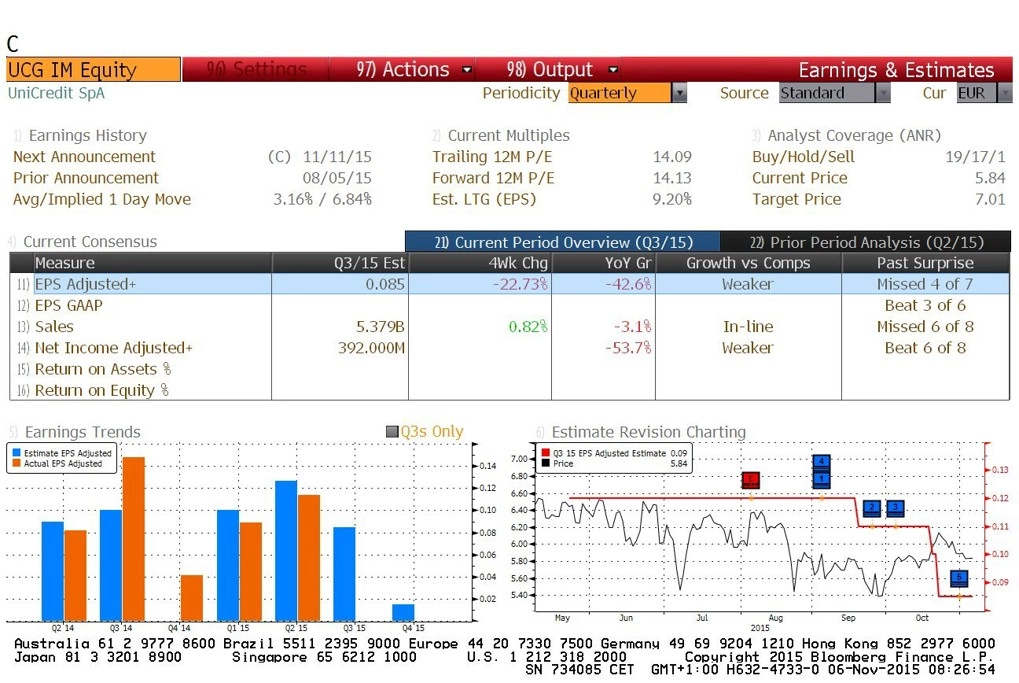Click the 98) Output menu
The image size is (1019, 683).
[x=550, y=70]
